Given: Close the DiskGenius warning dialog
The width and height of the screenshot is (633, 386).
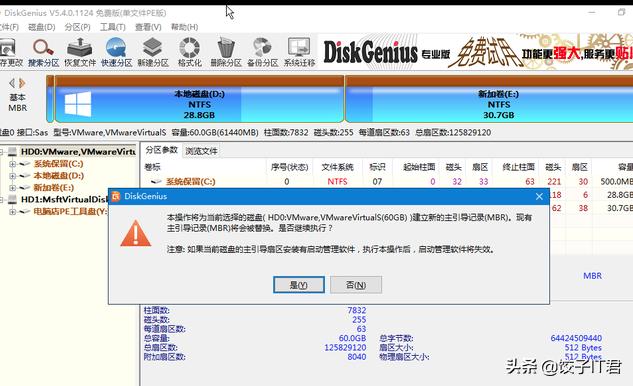Looking at the screenshot, I should pyautogui.click(x=539, y=197).
